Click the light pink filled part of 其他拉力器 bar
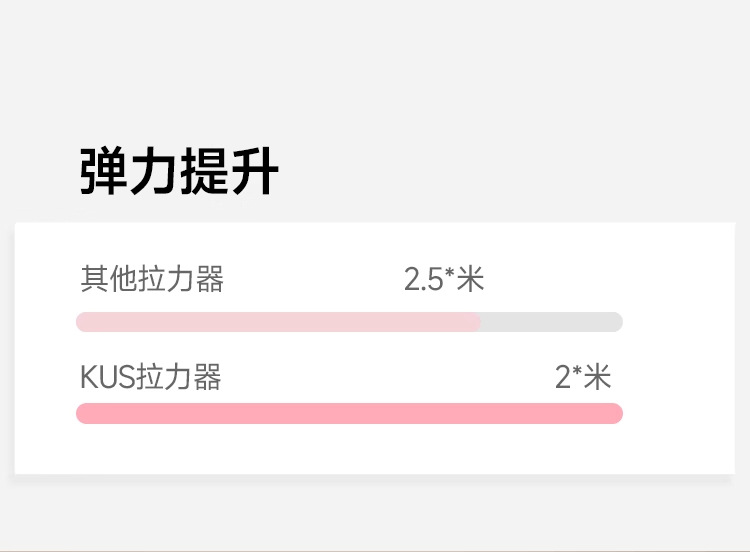Viewport: 750px width, 552px height. 278,322
